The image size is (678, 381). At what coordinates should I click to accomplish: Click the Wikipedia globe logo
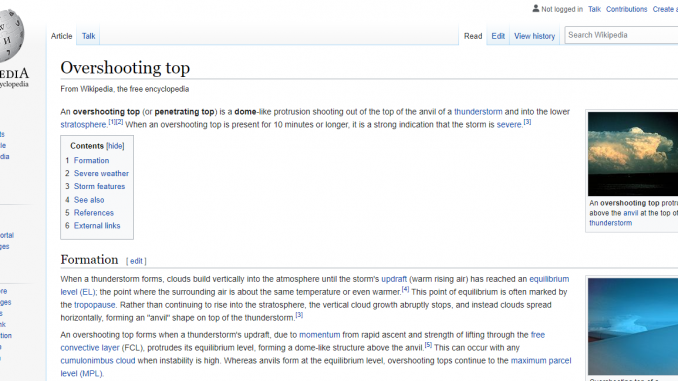pyautogui.click(x=11, y=35)
